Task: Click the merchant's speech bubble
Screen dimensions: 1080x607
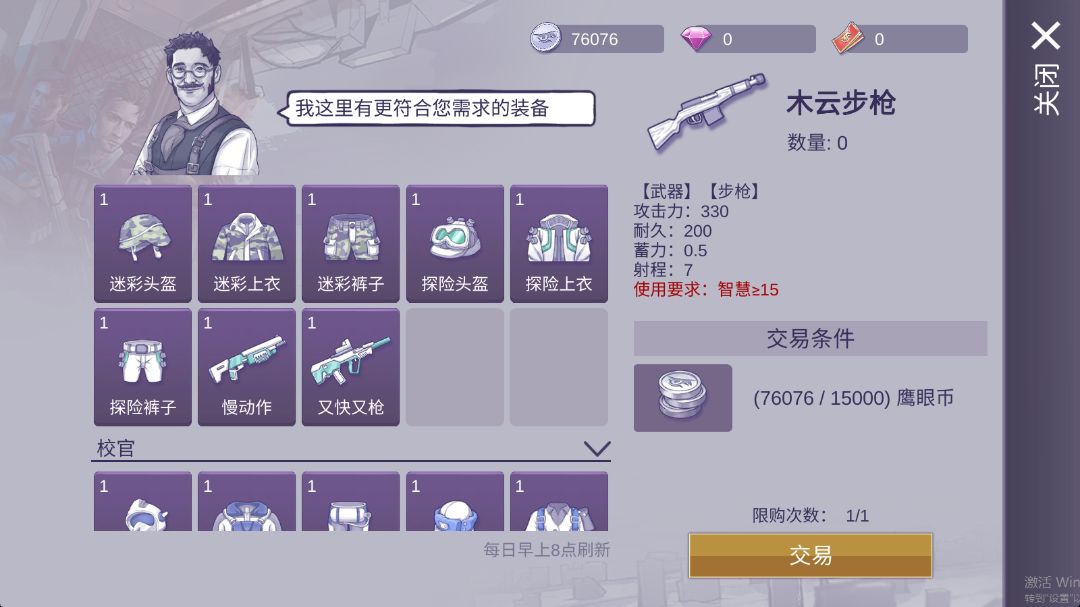Action: [437, 109]
